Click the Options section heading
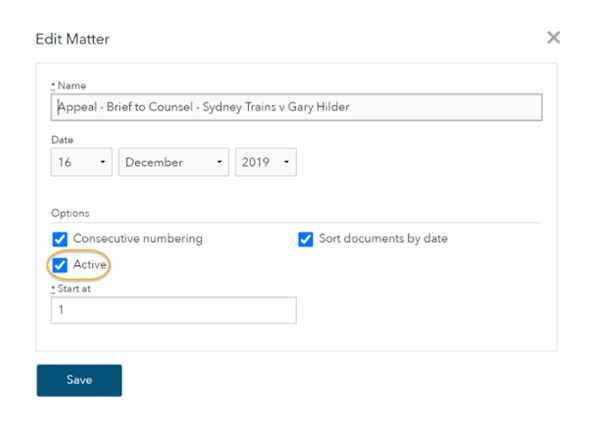 tap(70, 213)
